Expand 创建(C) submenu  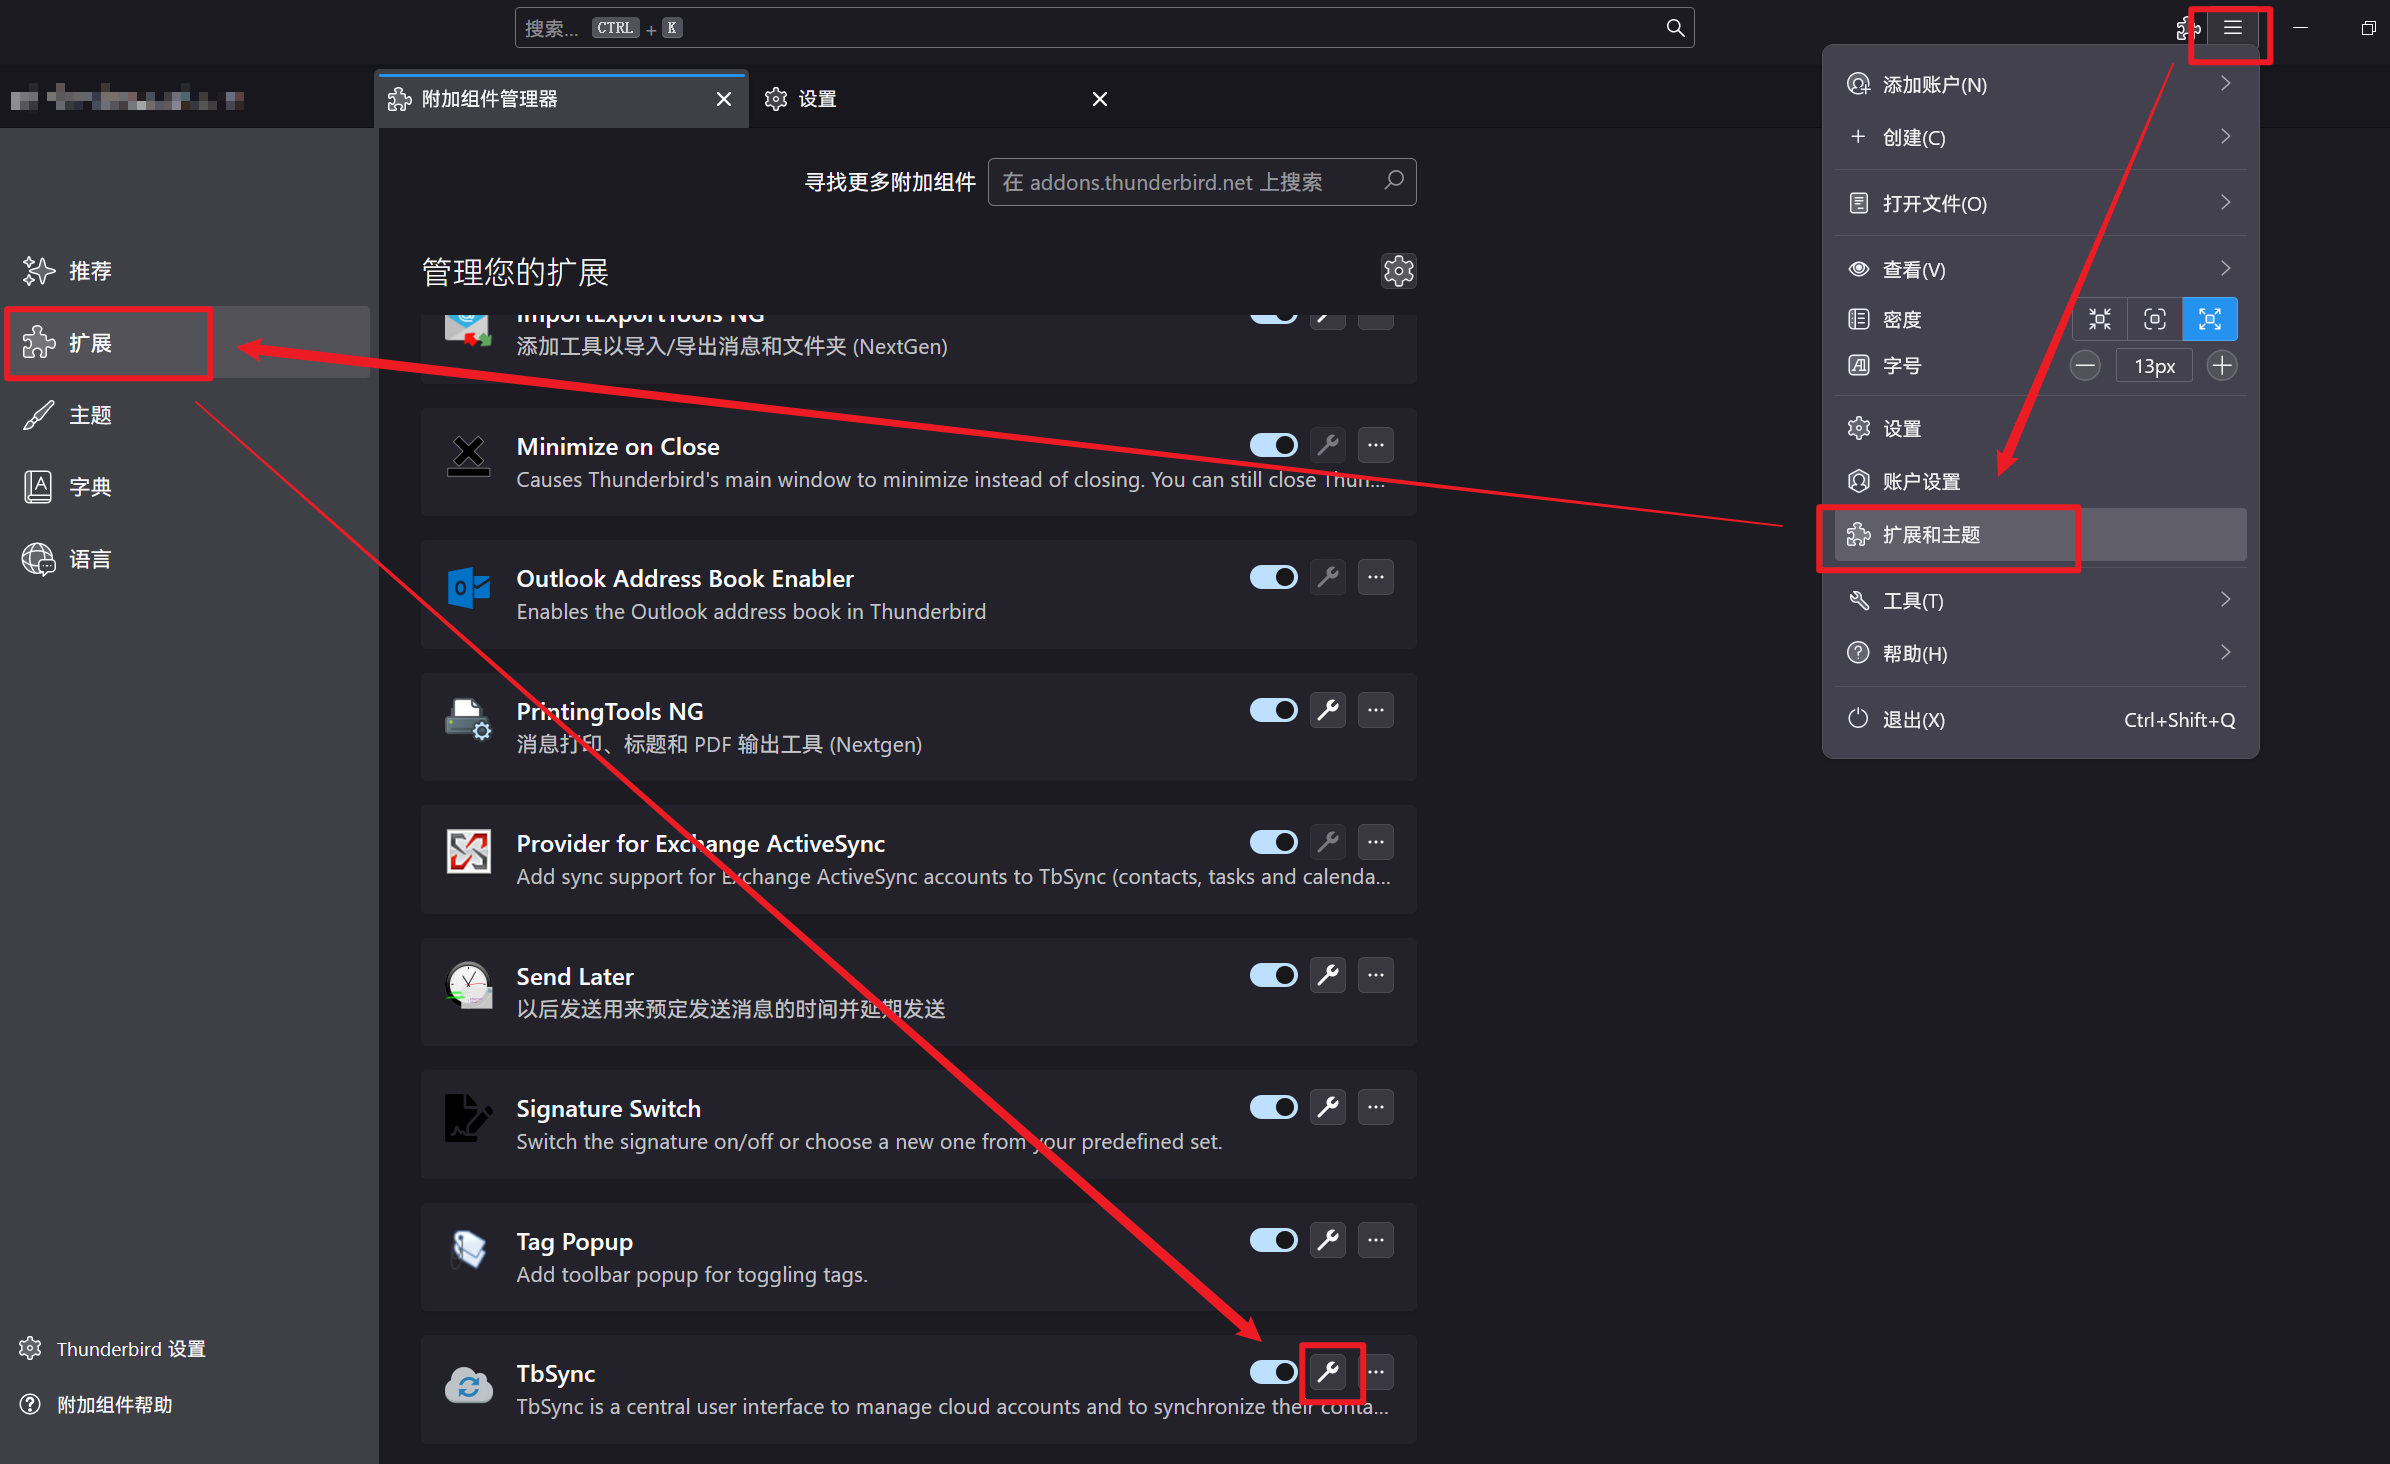point(2041,137)
